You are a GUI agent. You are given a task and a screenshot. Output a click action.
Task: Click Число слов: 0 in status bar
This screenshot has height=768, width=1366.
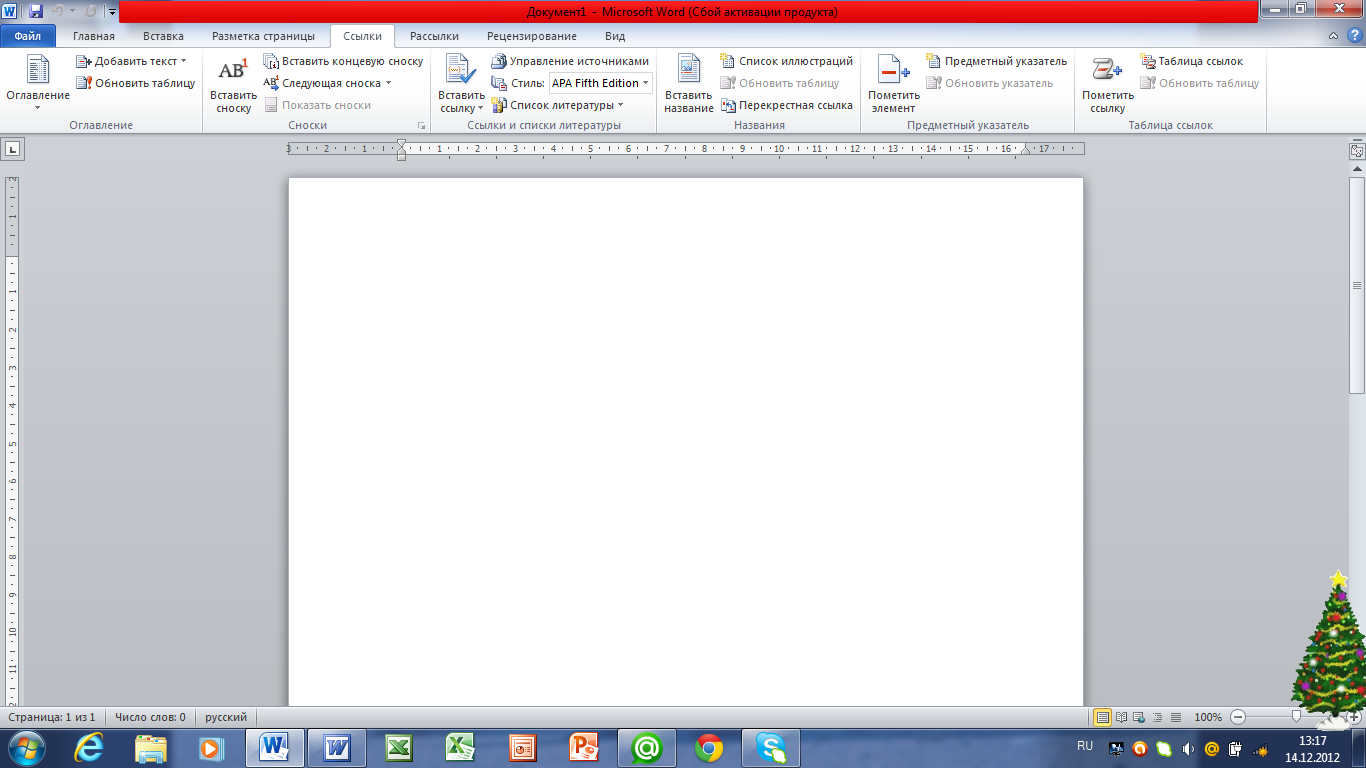click(150, 717)
